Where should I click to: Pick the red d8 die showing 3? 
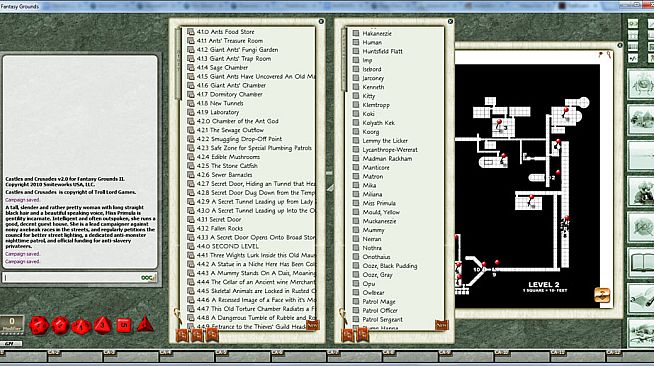[x=103, y=325]
